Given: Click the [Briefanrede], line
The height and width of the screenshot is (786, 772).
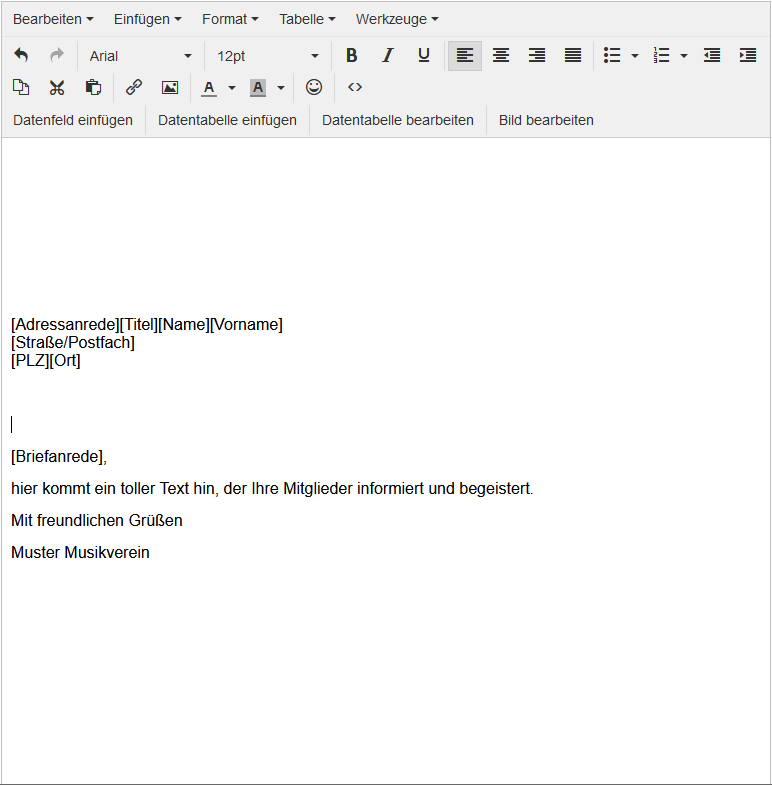Looking at the screenshot, I should 59,457.
